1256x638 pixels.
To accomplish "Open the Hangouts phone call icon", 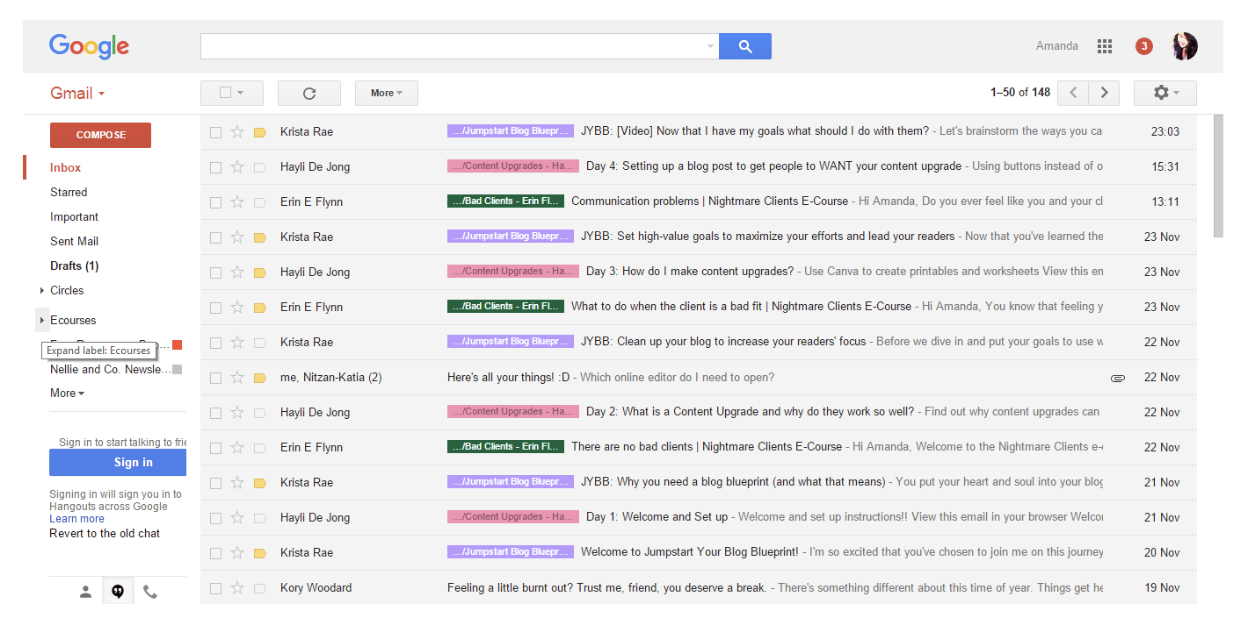I will (150, 590).
